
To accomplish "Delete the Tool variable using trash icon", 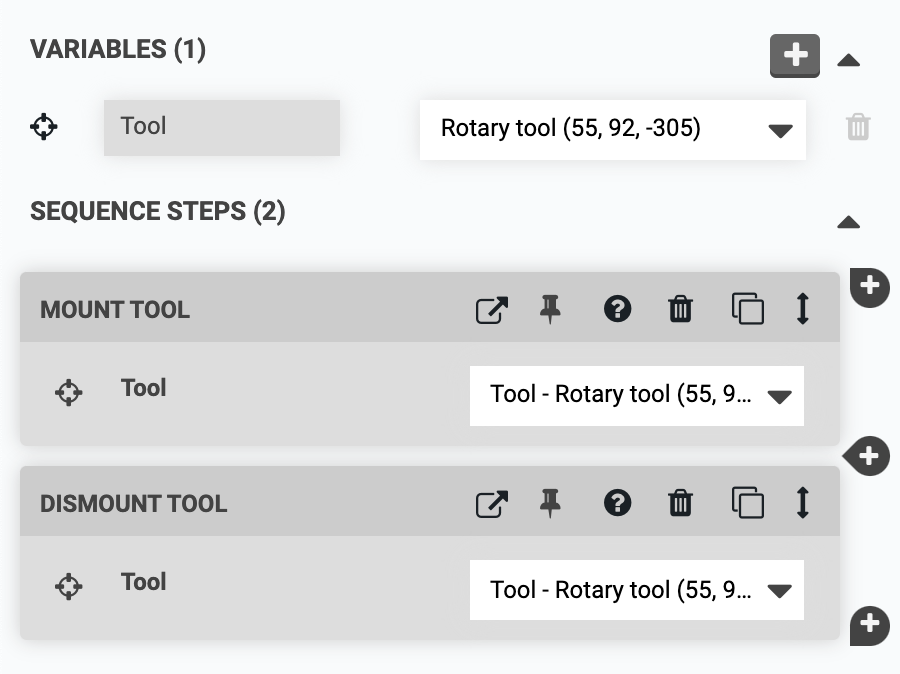I will point(858,127).
